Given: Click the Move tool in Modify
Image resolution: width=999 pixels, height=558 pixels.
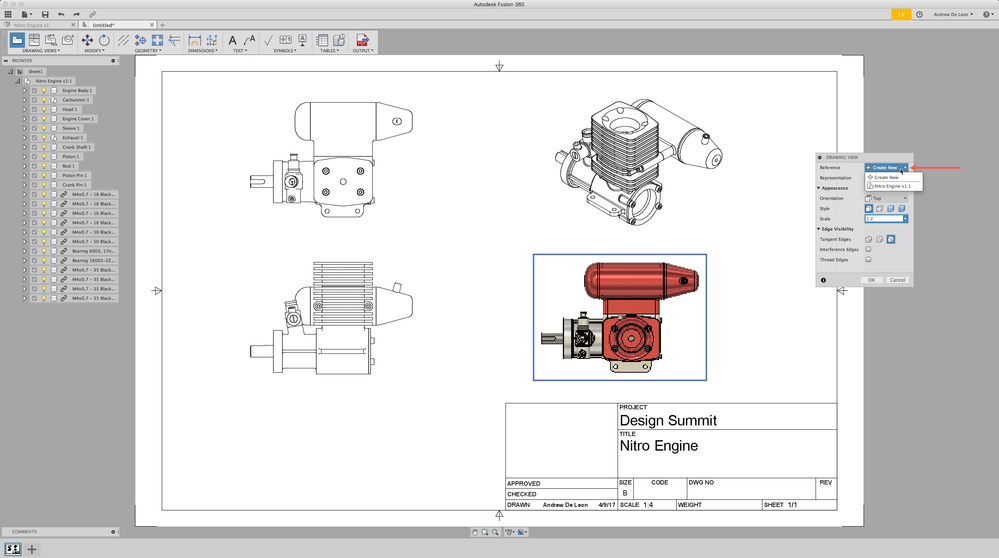Looking at the screenshot, I should 87,40.
